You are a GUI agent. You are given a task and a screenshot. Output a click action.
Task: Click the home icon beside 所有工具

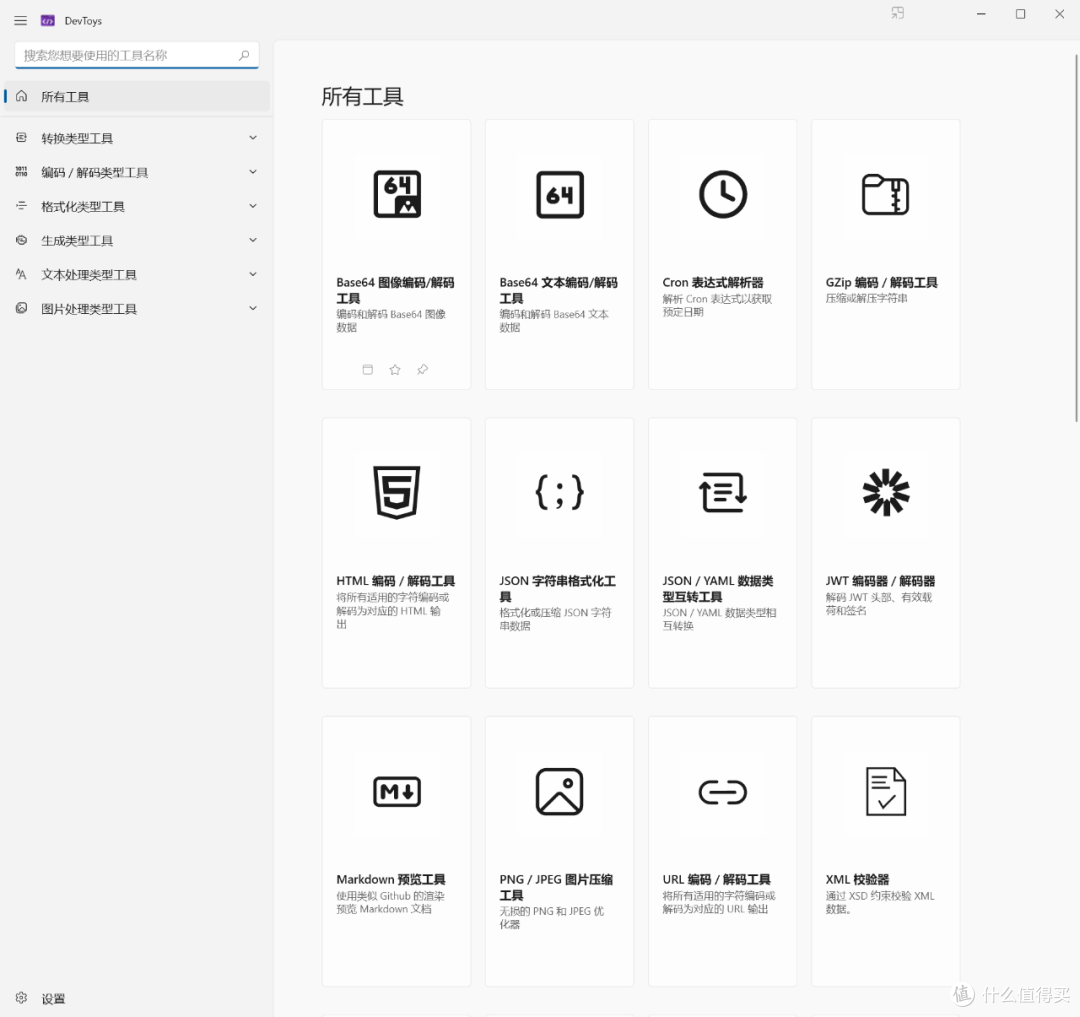click(21, 96)
